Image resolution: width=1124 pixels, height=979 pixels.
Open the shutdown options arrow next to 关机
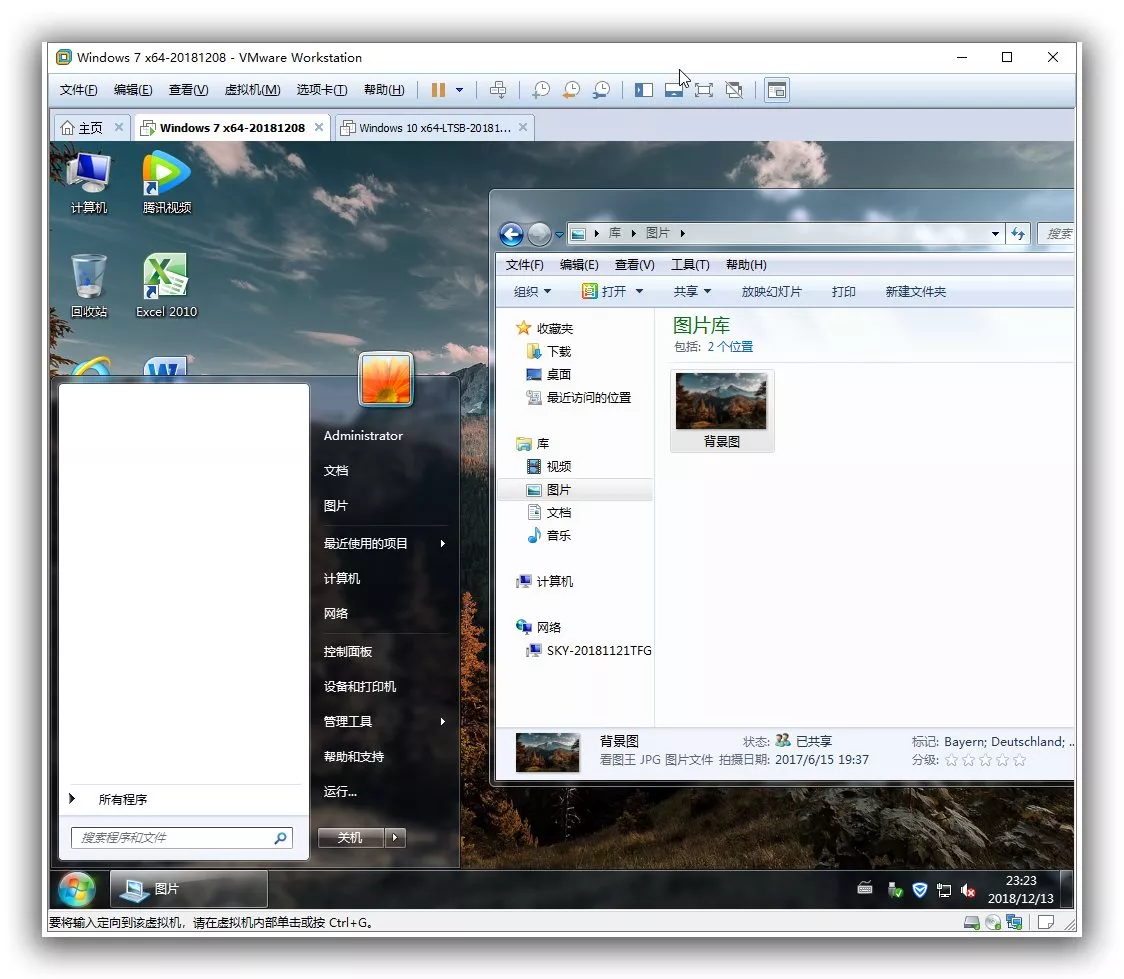pyautogui.click(x=395, y=838)
